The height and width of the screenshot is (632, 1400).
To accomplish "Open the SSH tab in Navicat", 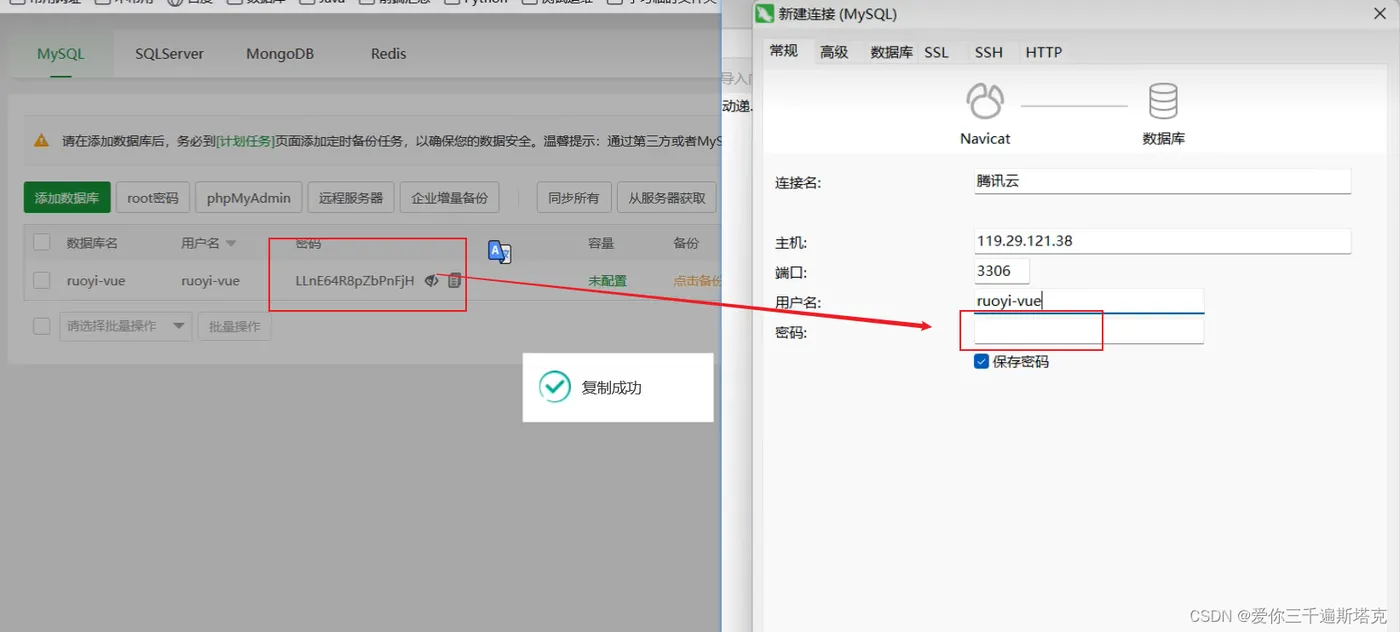I will pyautogui.click(x=989, y=52).
